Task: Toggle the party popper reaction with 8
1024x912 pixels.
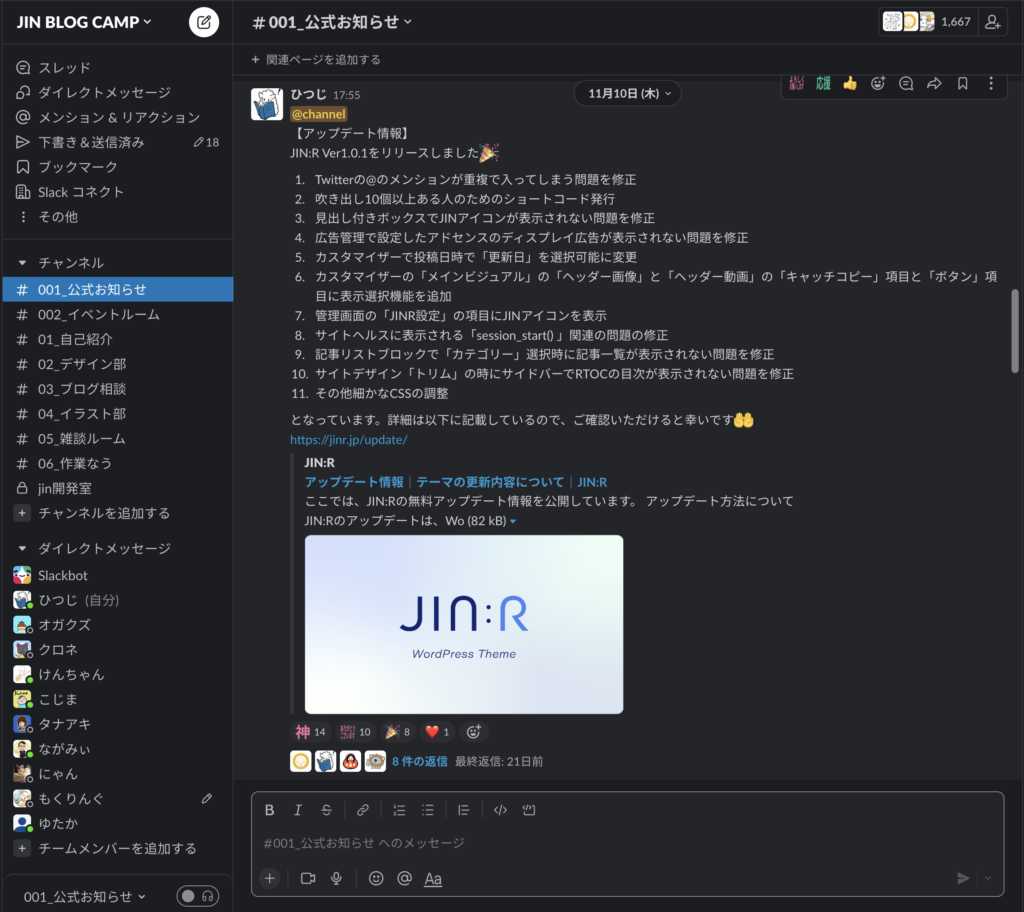Action: coord(398,732)
